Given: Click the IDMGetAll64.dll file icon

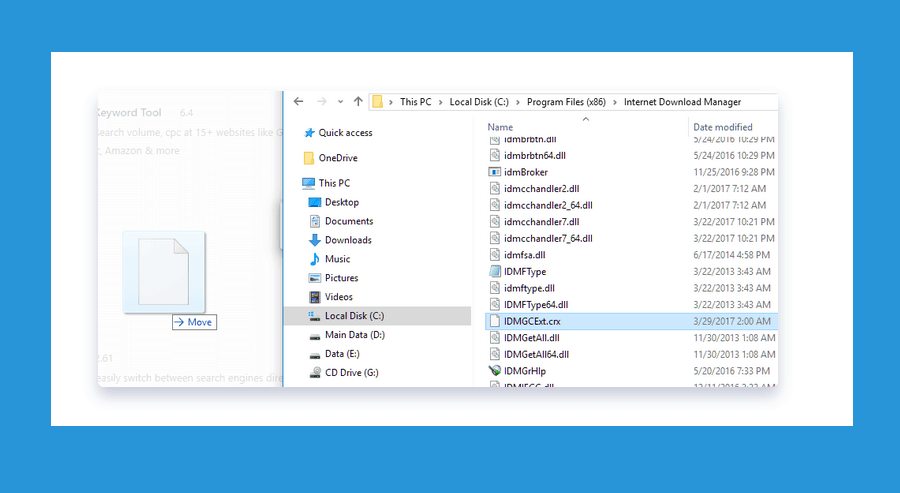Looking at the screenshot, I should tap(494, 354).
